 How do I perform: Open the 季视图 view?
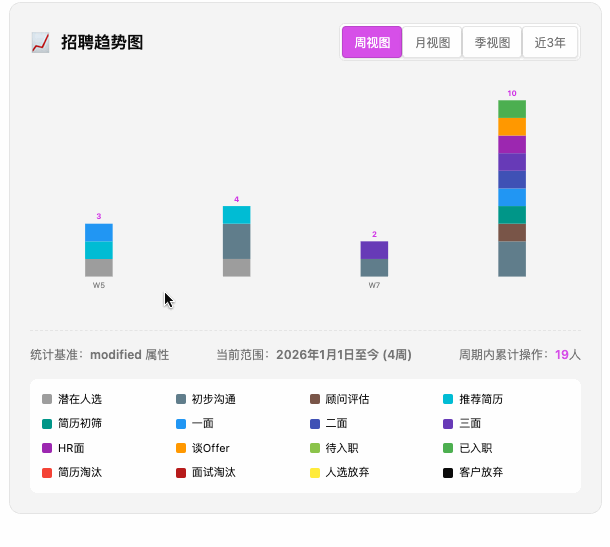click(492, 43)
